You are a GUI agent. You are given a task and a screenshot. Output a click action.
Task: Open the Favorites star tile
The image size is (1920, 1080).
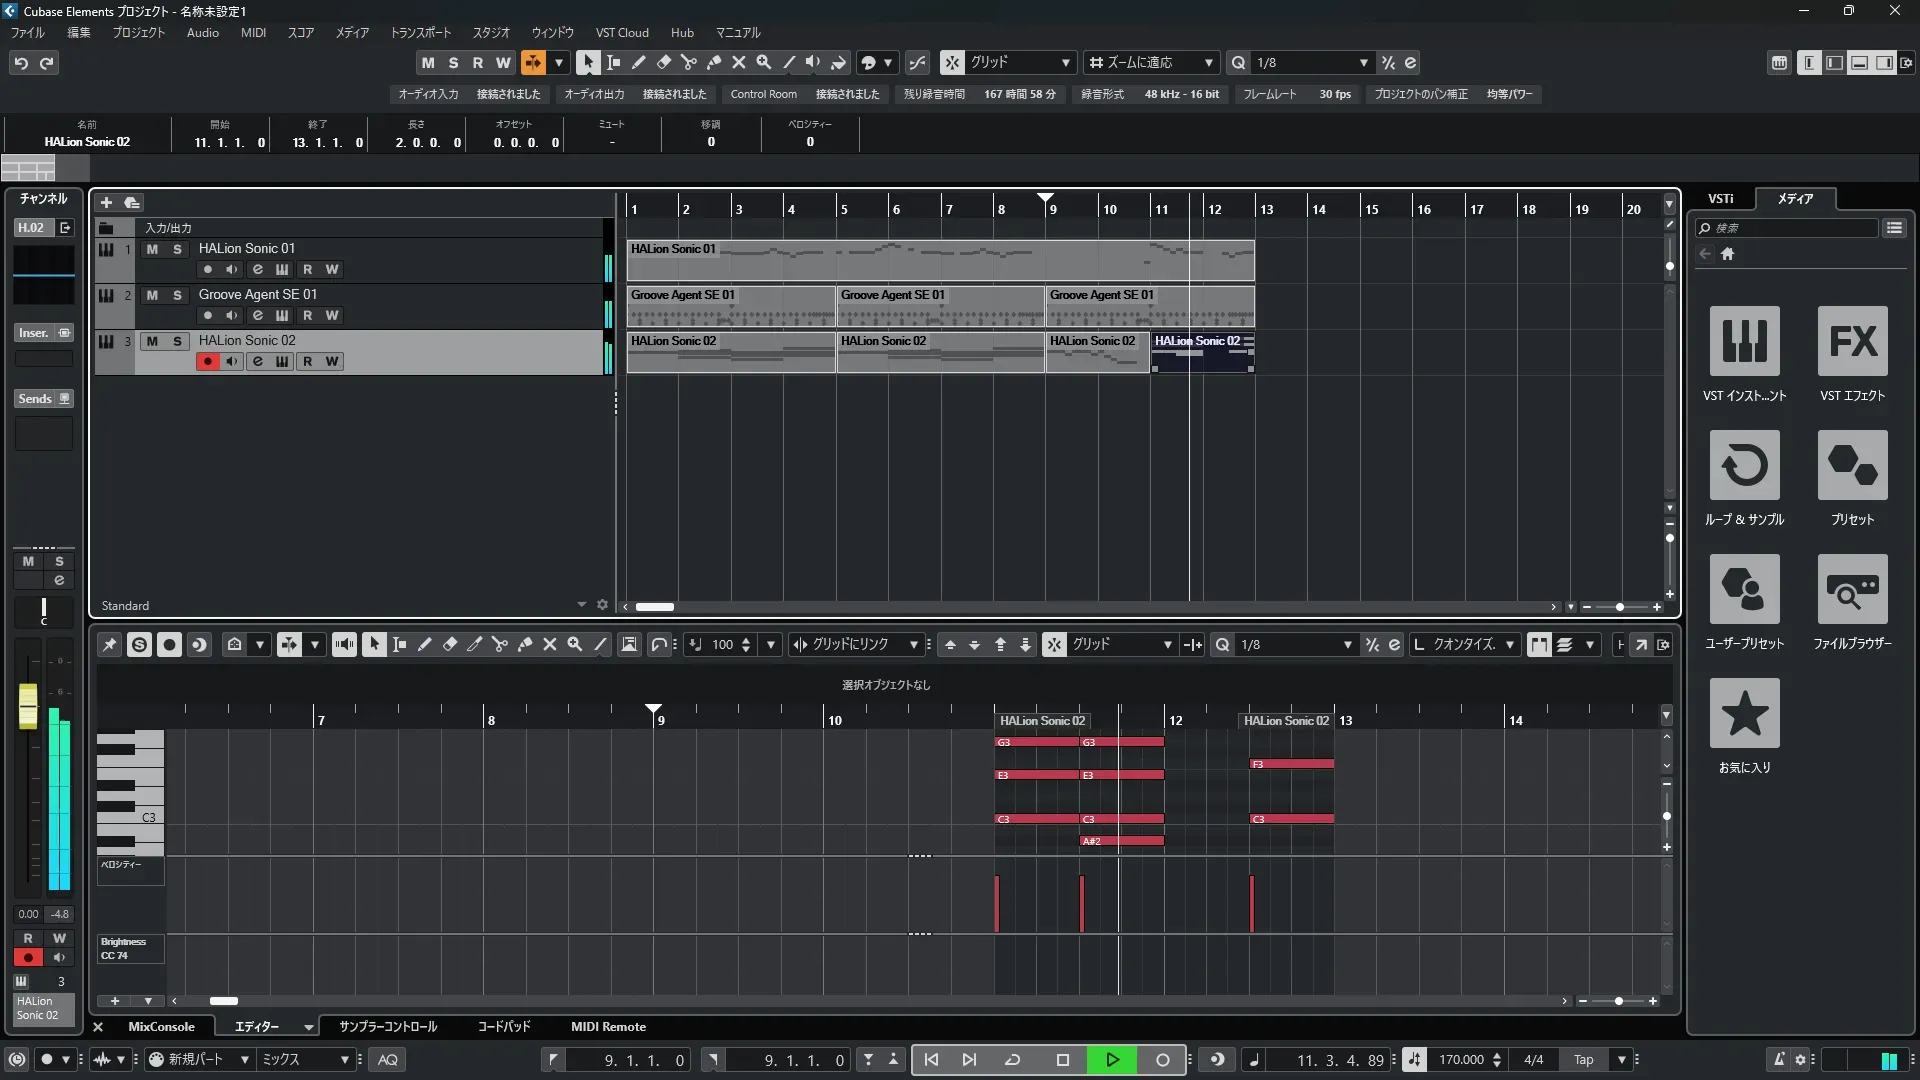pos(1744,713)
